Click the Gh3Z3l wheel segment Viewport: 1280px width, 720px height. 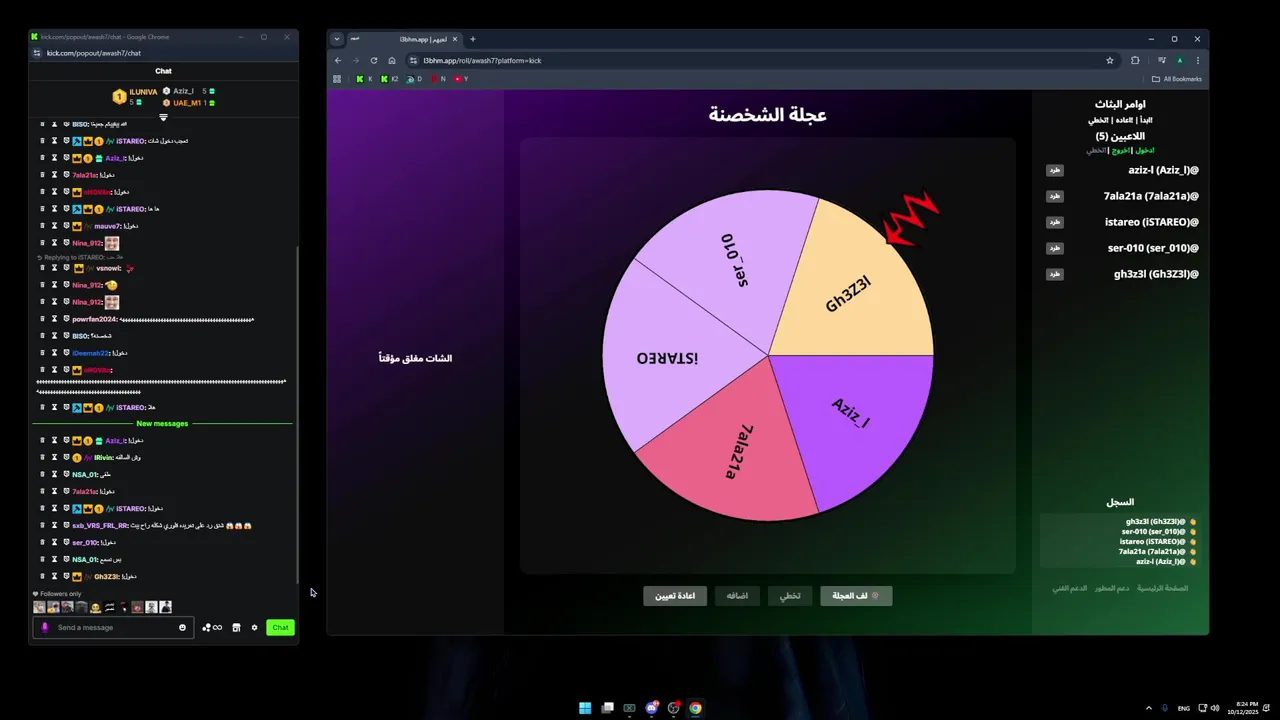click(x=850, y=292)
